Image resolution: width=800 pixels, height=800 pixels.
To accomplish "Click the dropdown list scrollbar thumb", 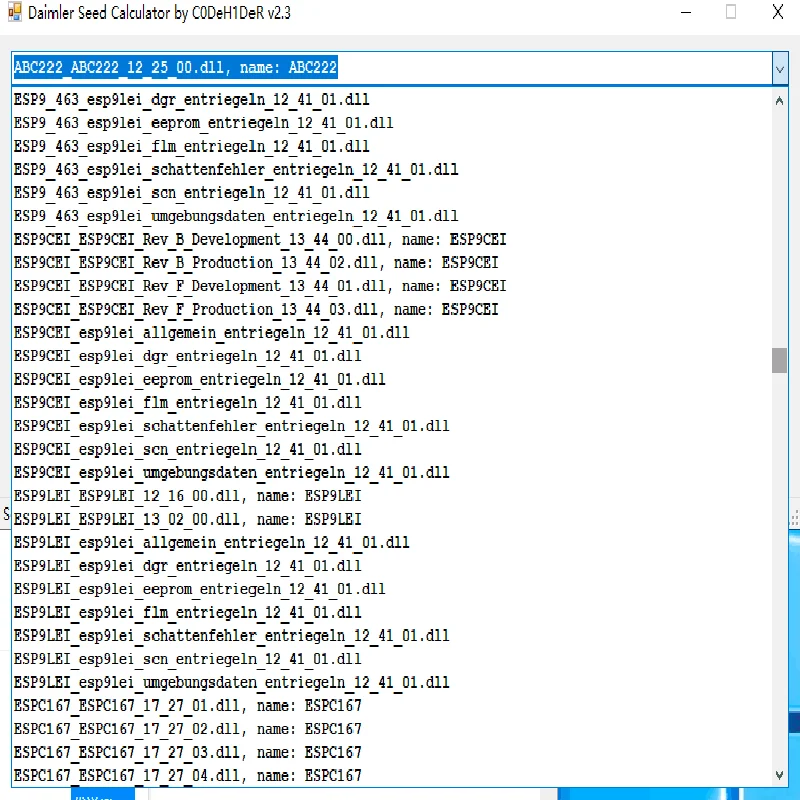I will click(x=779, y=361).
